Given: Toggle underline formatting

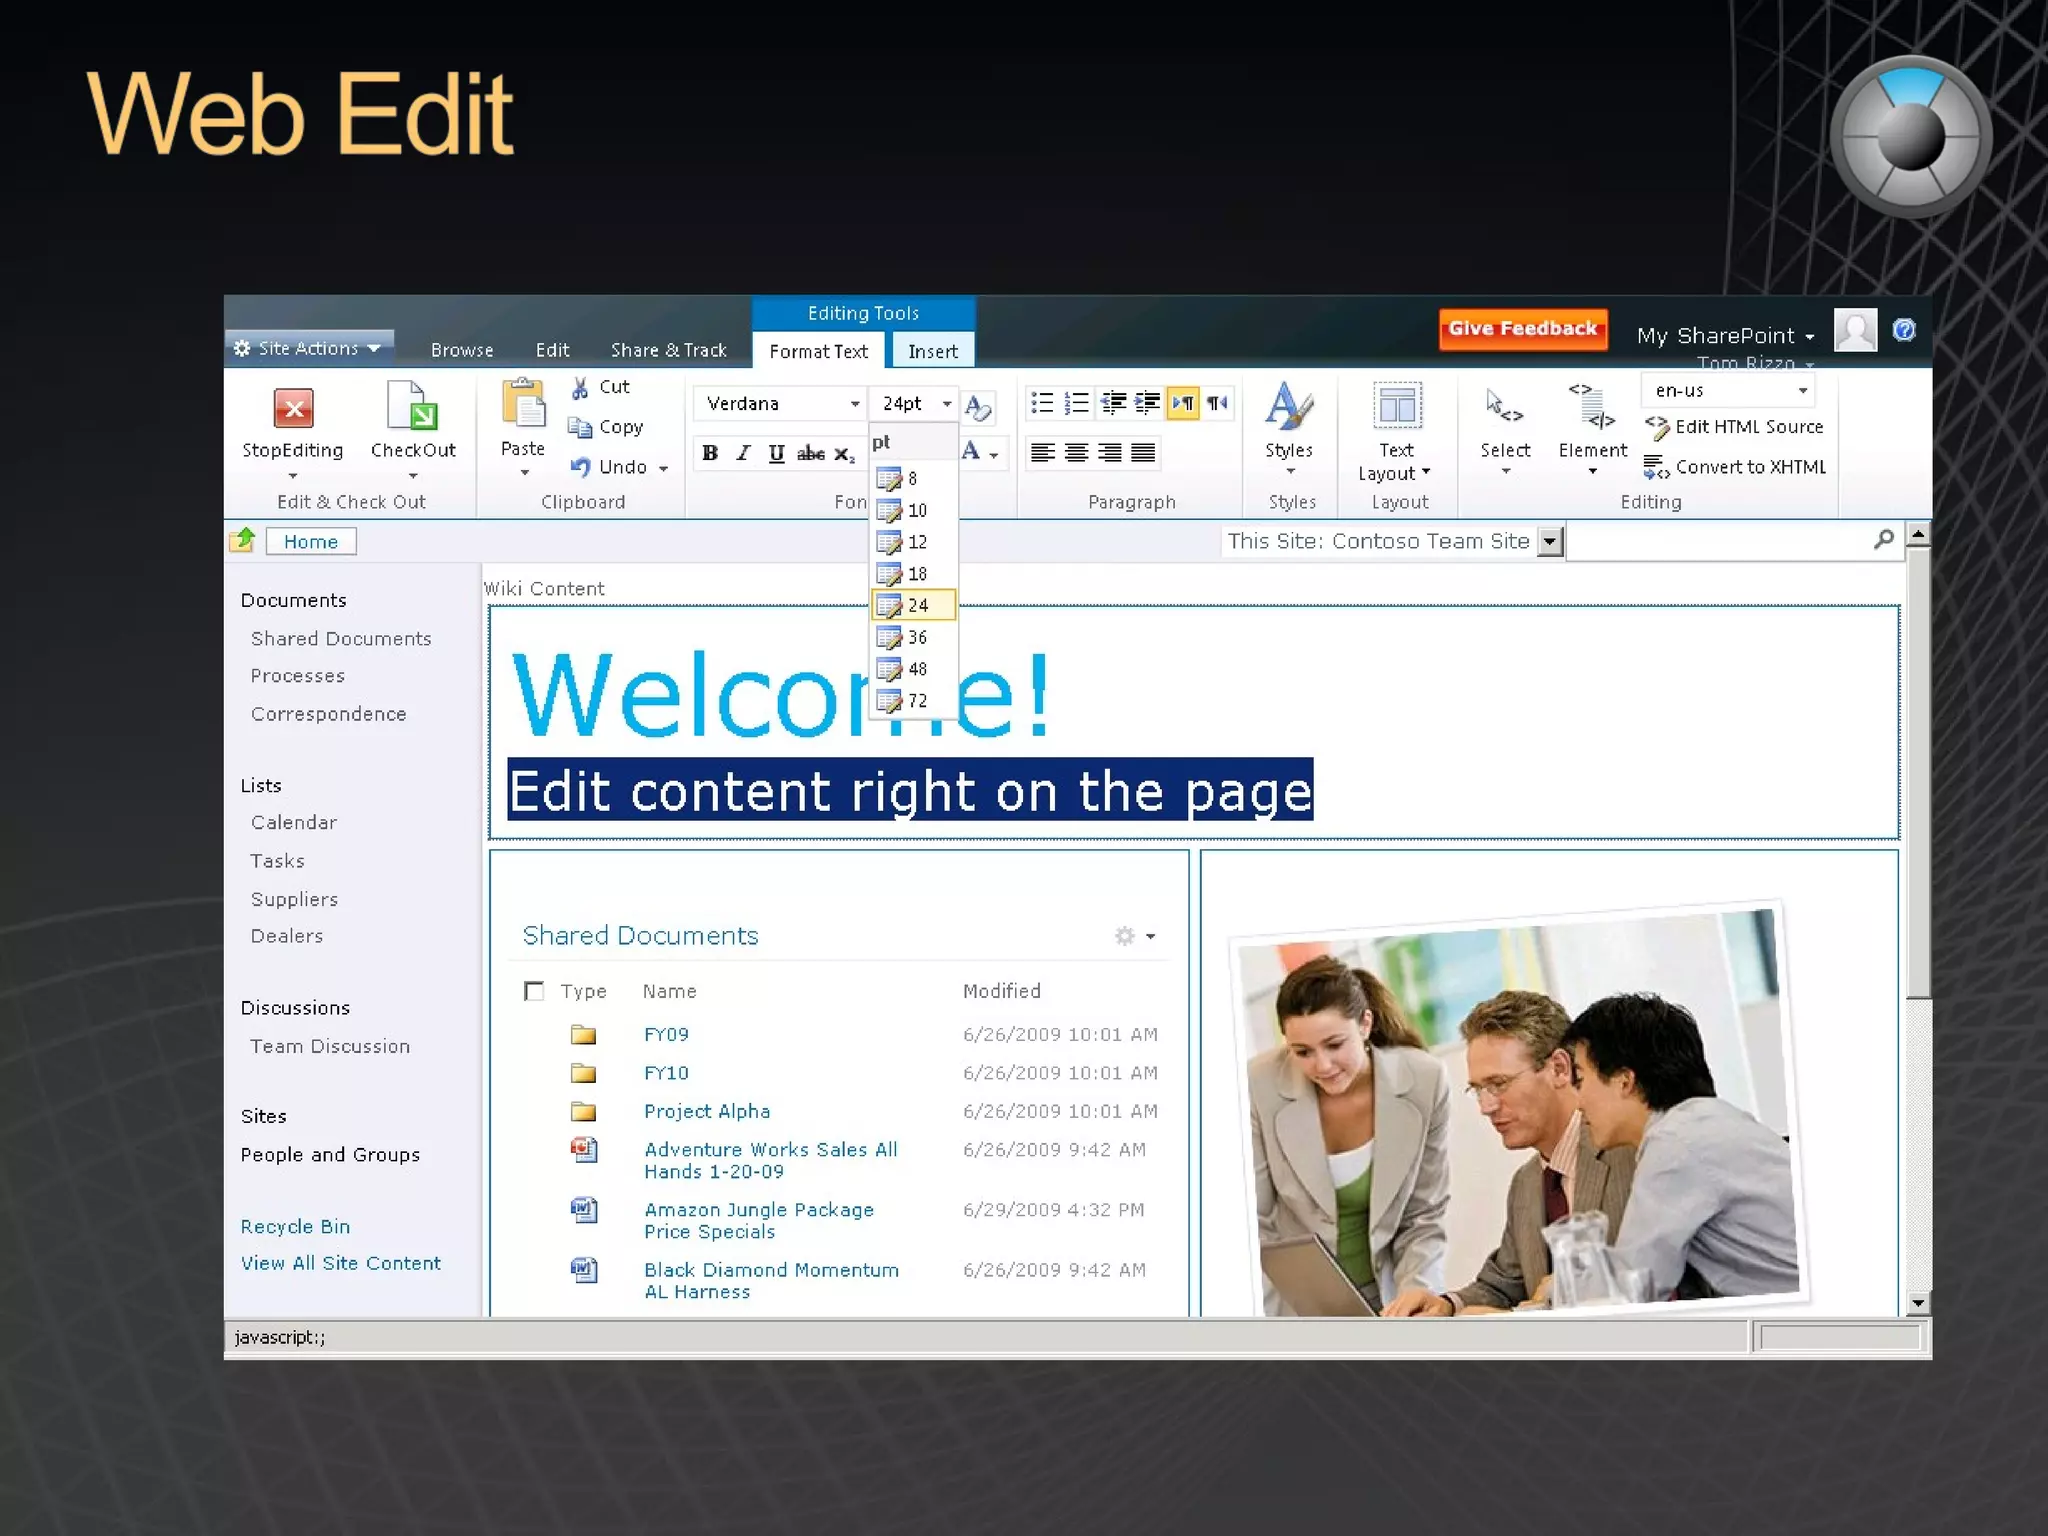Looking at the screenshot, I should point(776,453).
